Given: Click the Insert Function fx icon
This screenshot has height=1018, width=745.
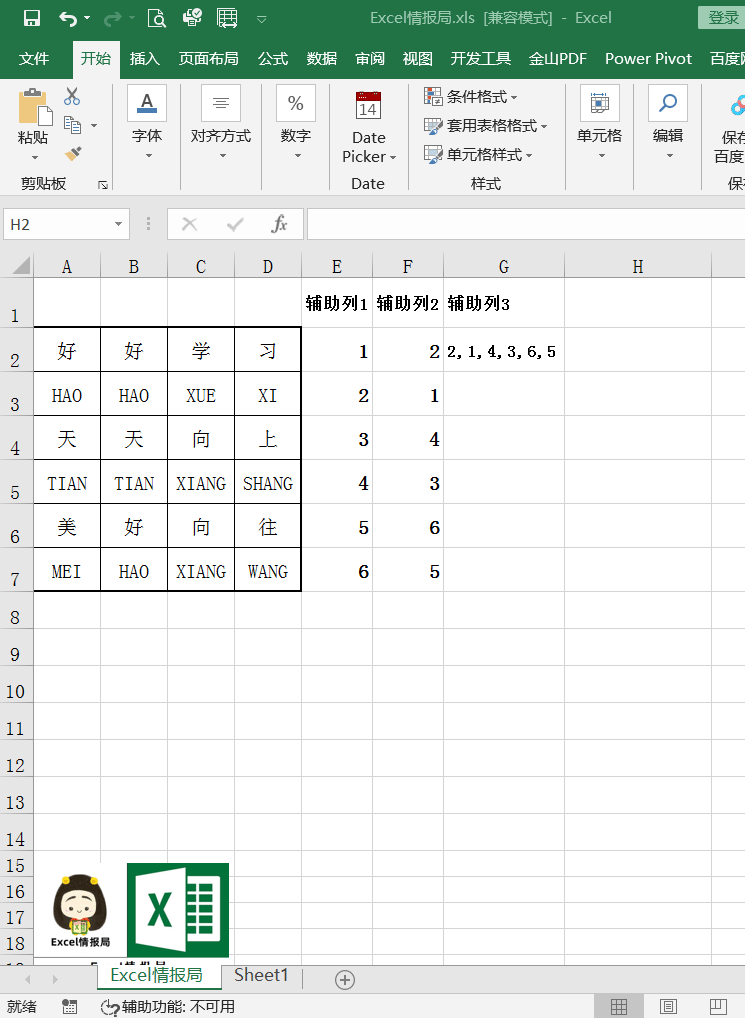Looking at the screenshot, I should [280, 224].
